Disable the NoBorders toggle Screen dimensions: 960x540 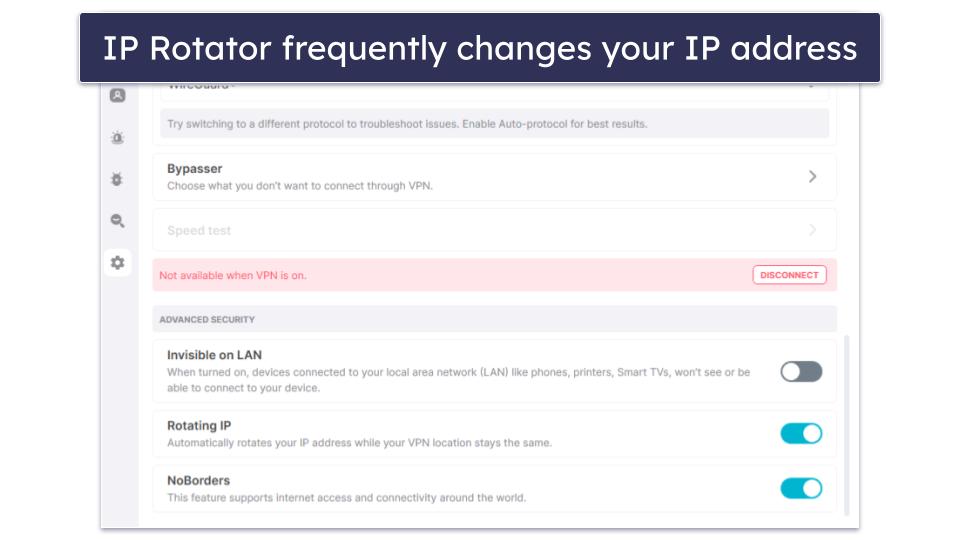[x=801, y=489]
